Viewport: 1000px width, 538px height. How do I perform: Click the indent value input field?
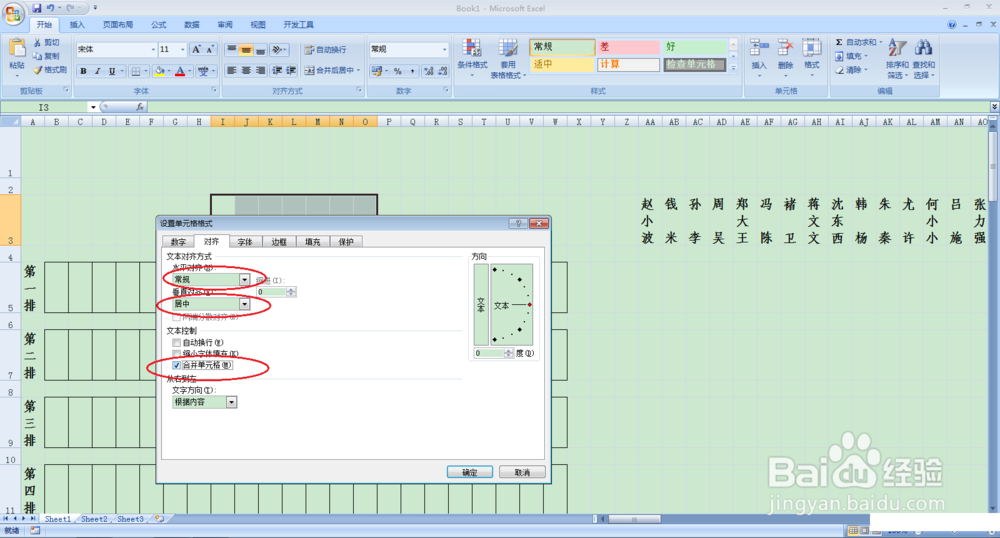click(272, 292)
